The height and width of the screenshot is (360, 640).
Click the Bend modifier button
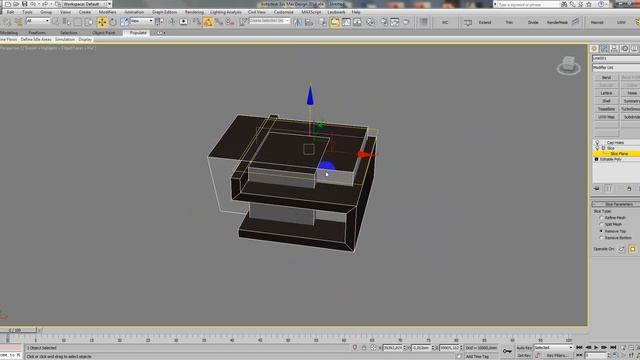(x=606, y=77)
